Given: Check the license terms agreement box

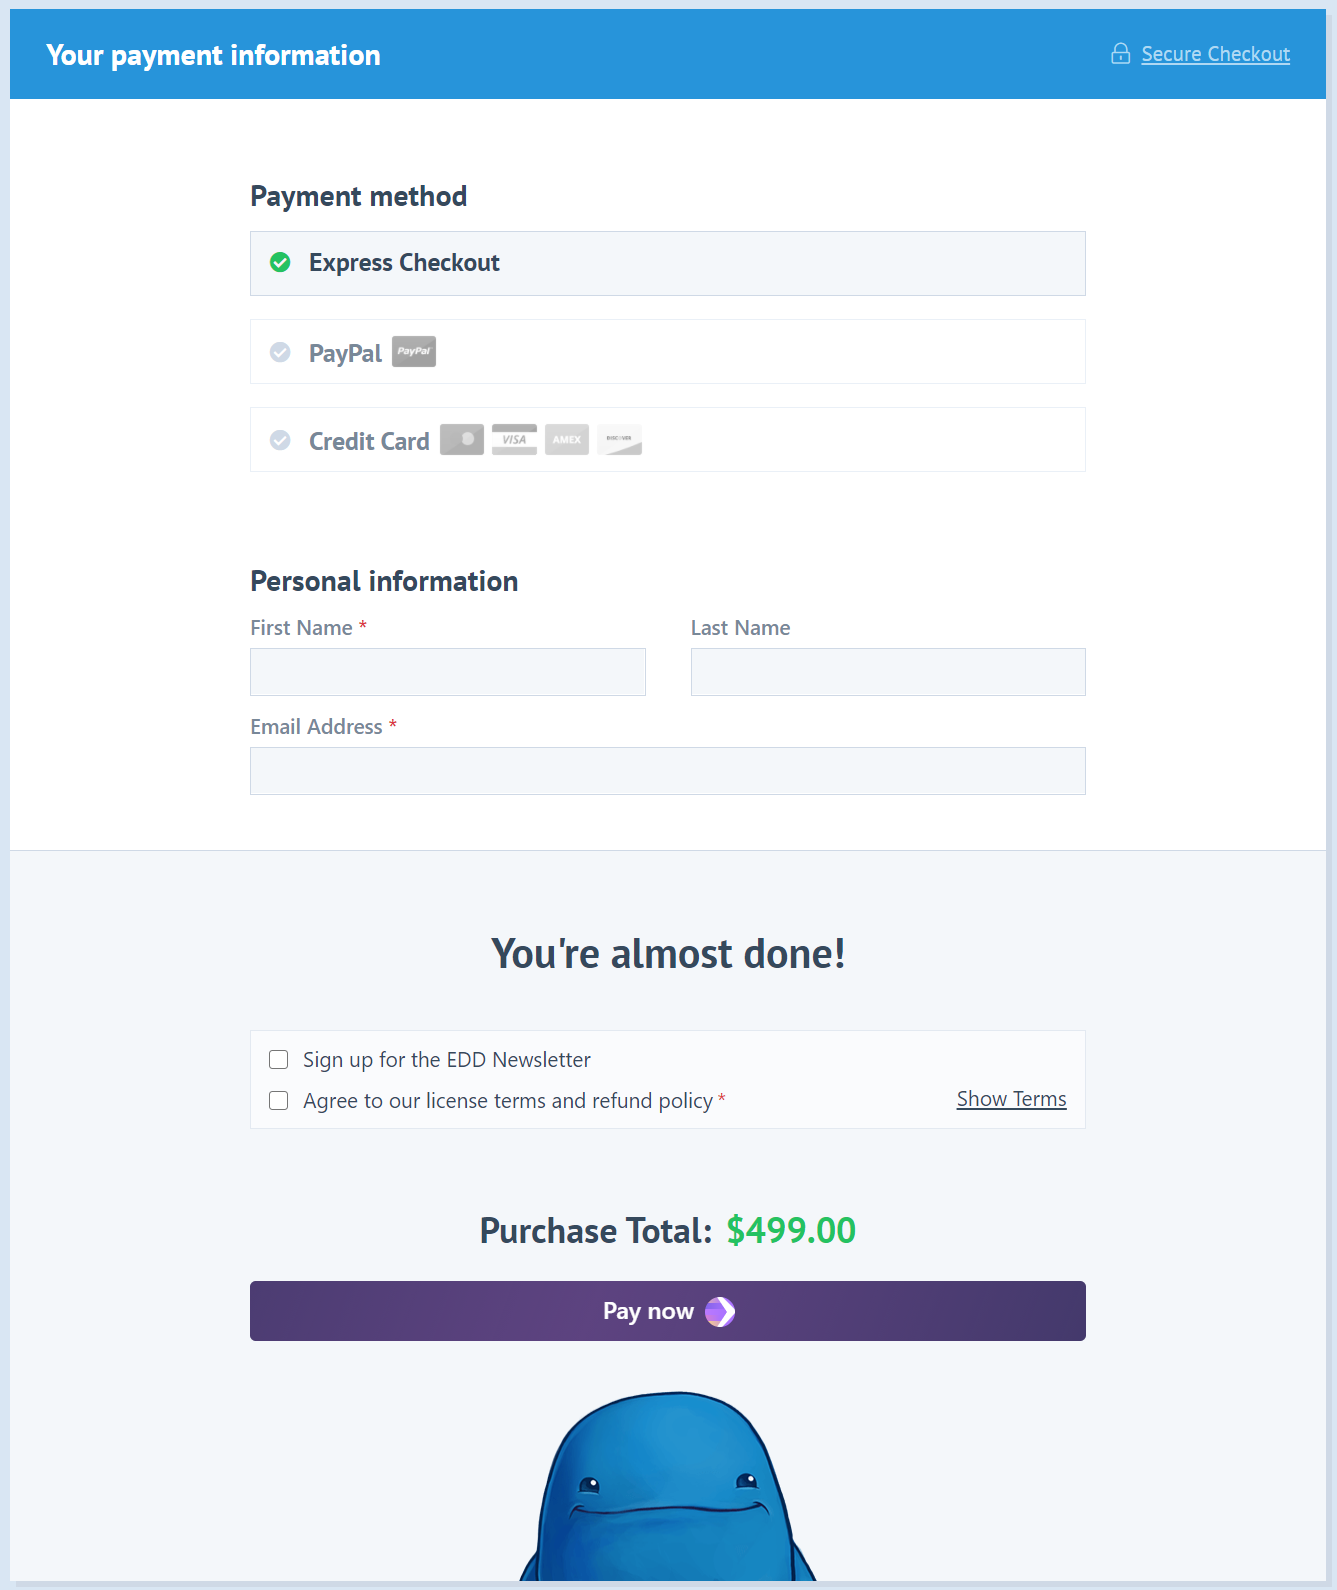Looking at the screenshot, I should [x=279, y=1101].
